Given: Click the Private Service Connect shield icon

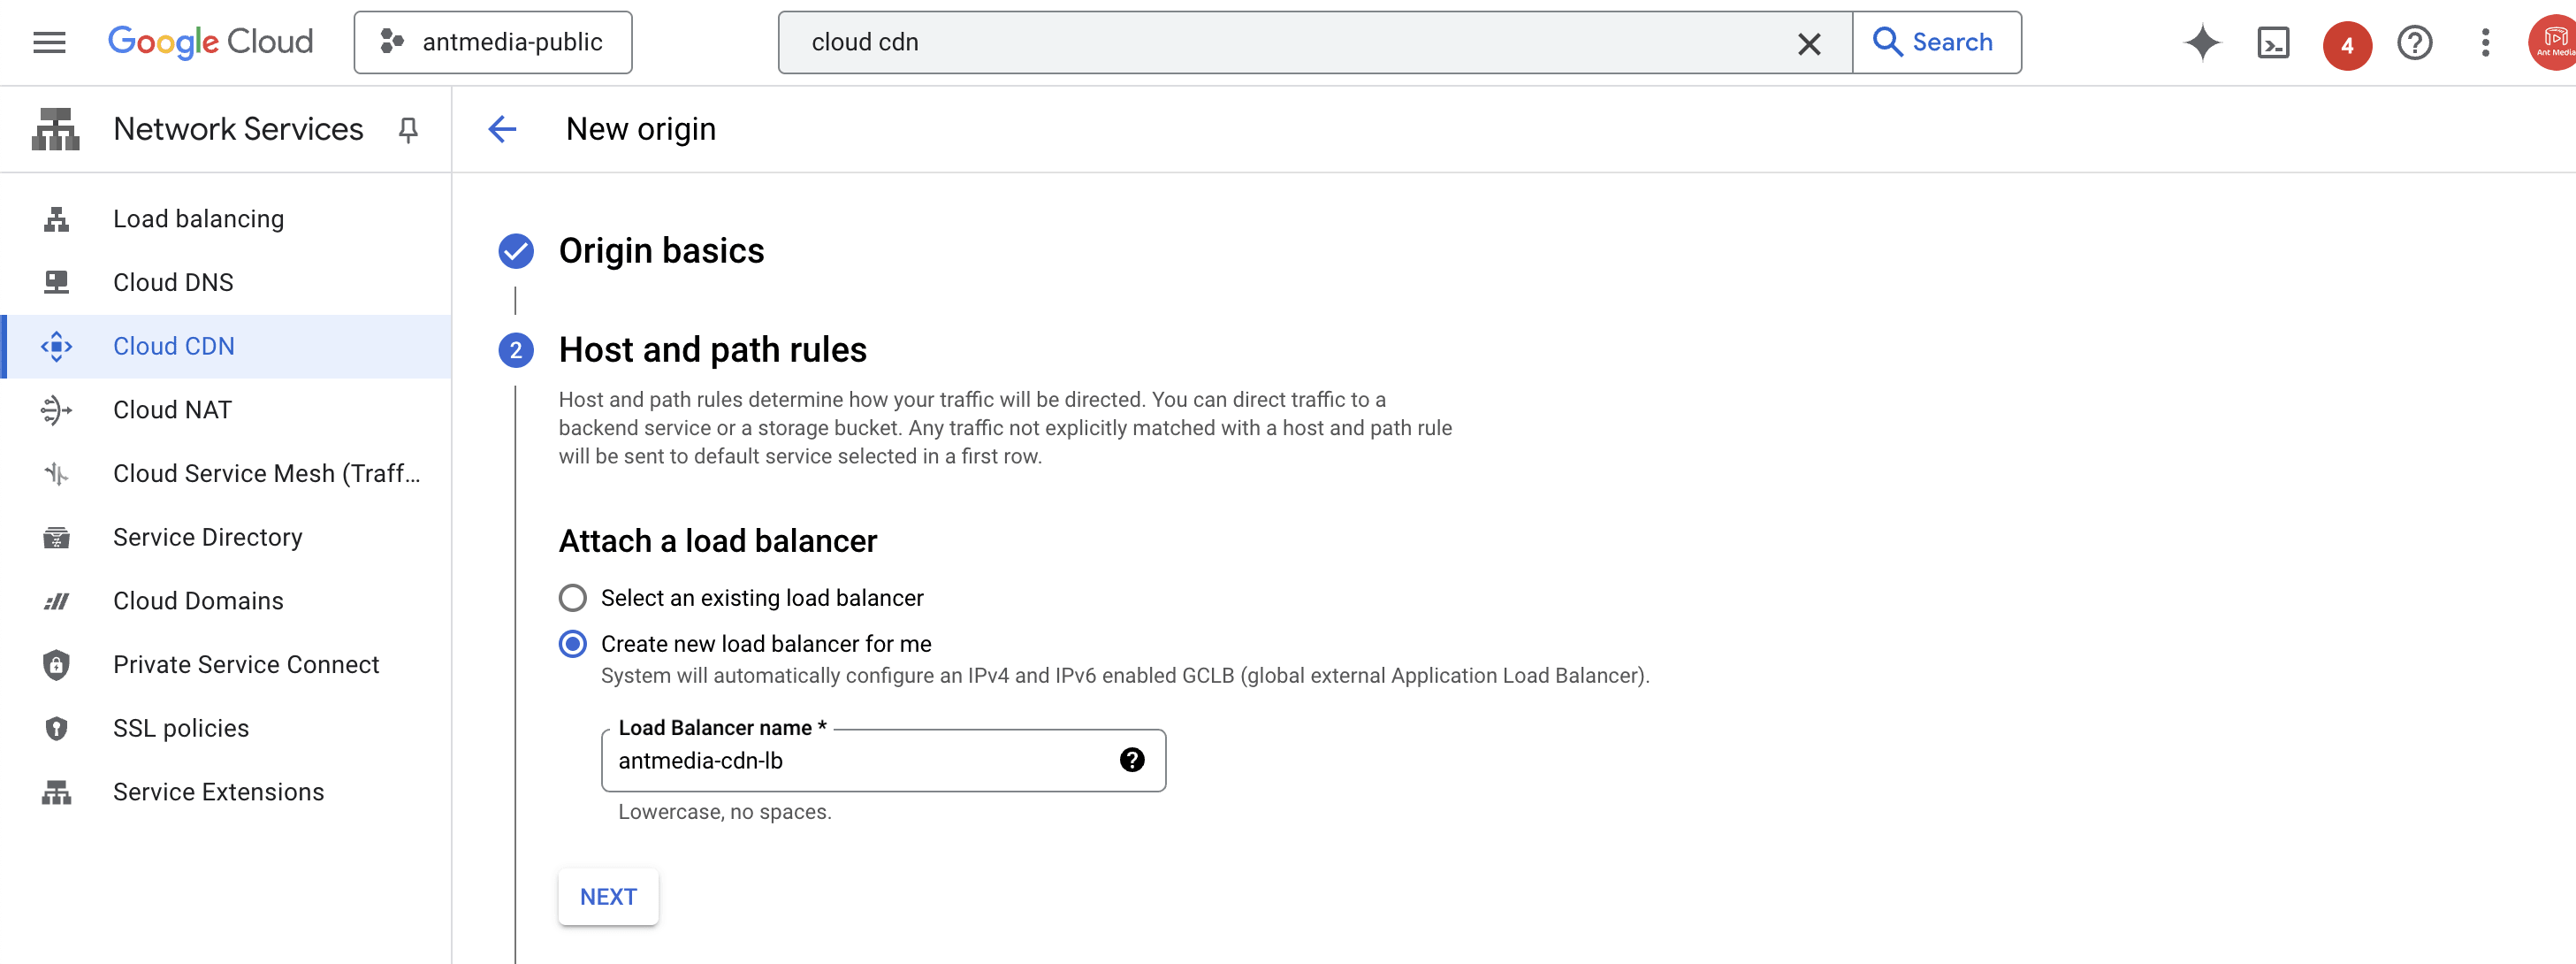Looking at the screenshot, I should click(x=56, y=665).
